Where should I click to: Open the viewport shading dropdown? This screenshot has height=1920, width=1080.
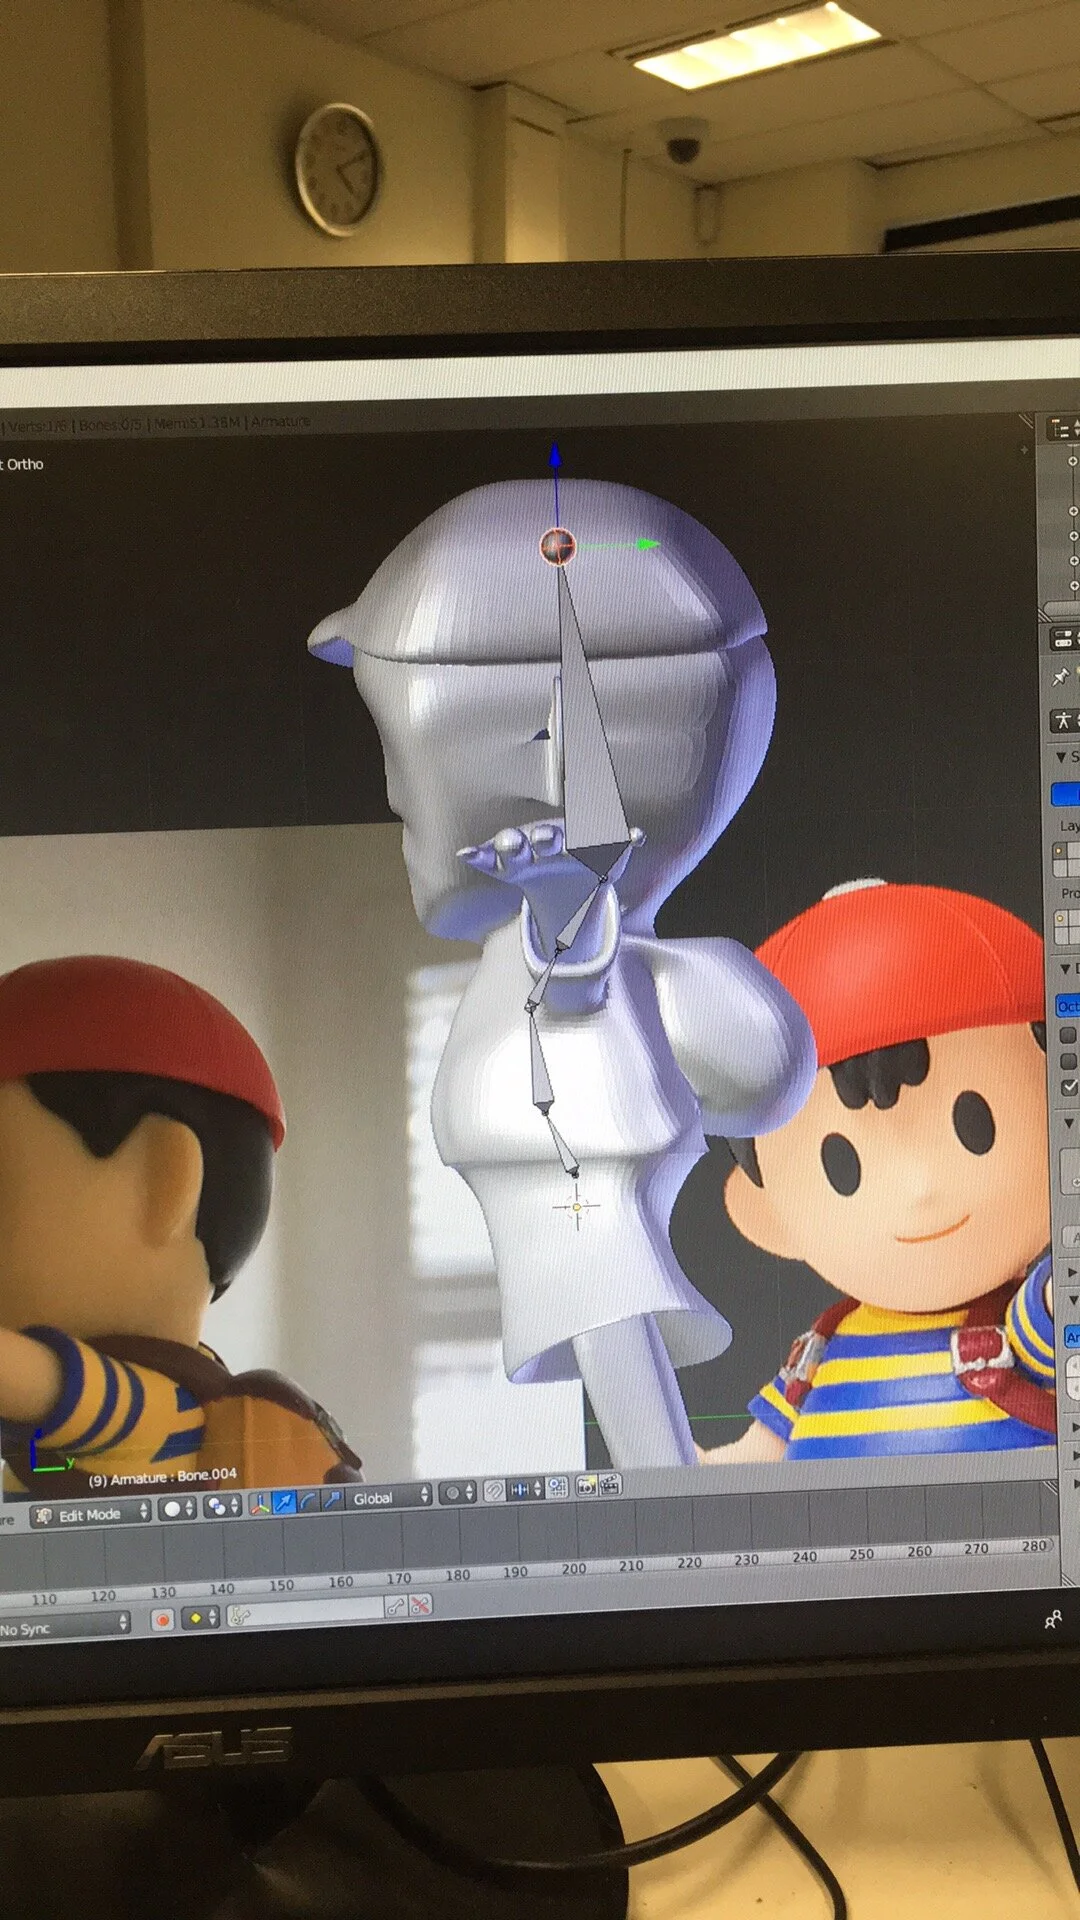pyautogui.click(x=178, y=1508)
